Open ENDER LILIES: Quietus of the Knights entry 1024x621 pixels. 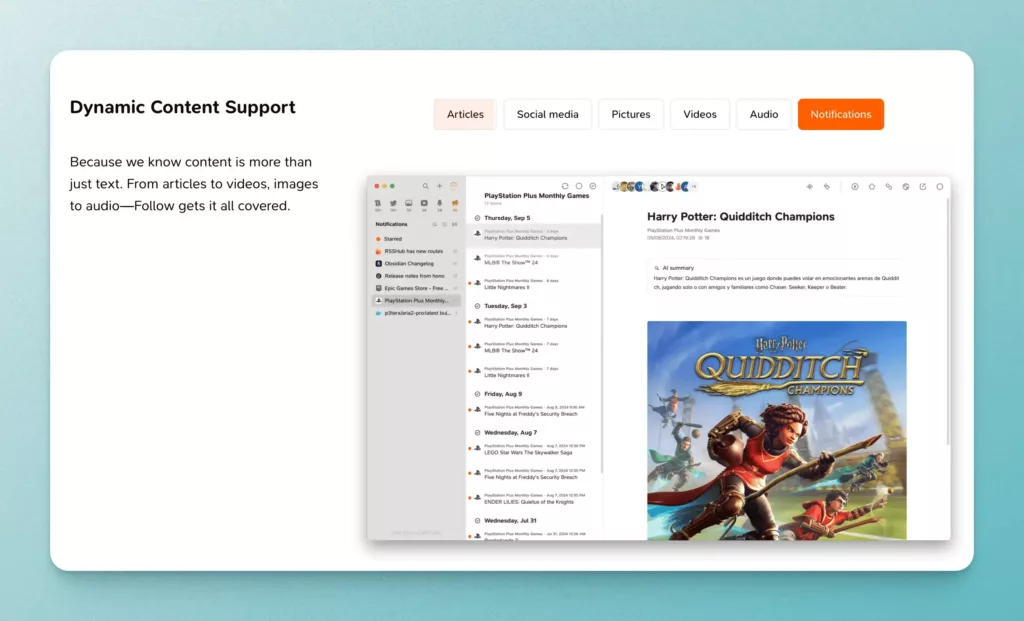pos(534,499)
